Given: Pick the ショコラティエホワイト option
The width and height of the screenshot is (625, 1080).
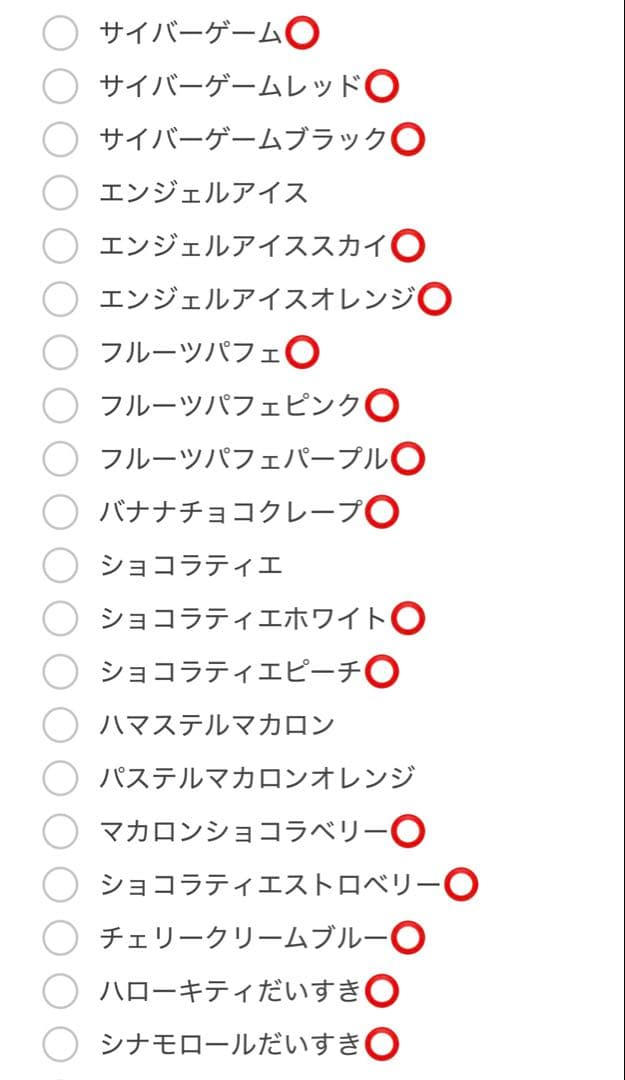Looking at the screenshot, I should [60, 618].
